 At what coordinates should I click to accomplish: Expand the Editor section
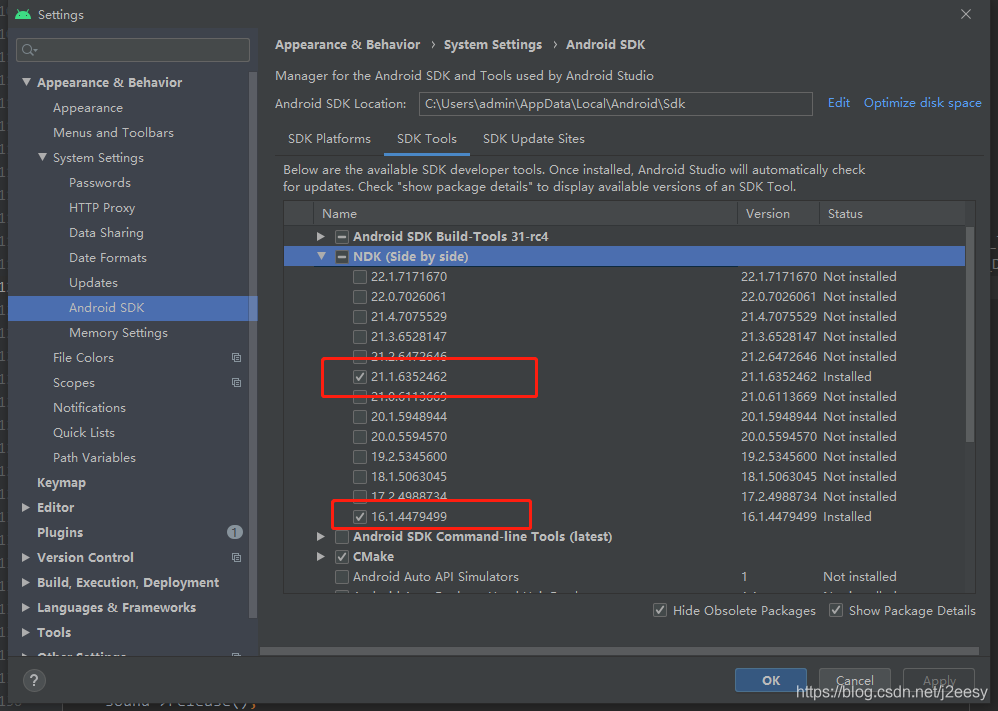tap(25, 507)
